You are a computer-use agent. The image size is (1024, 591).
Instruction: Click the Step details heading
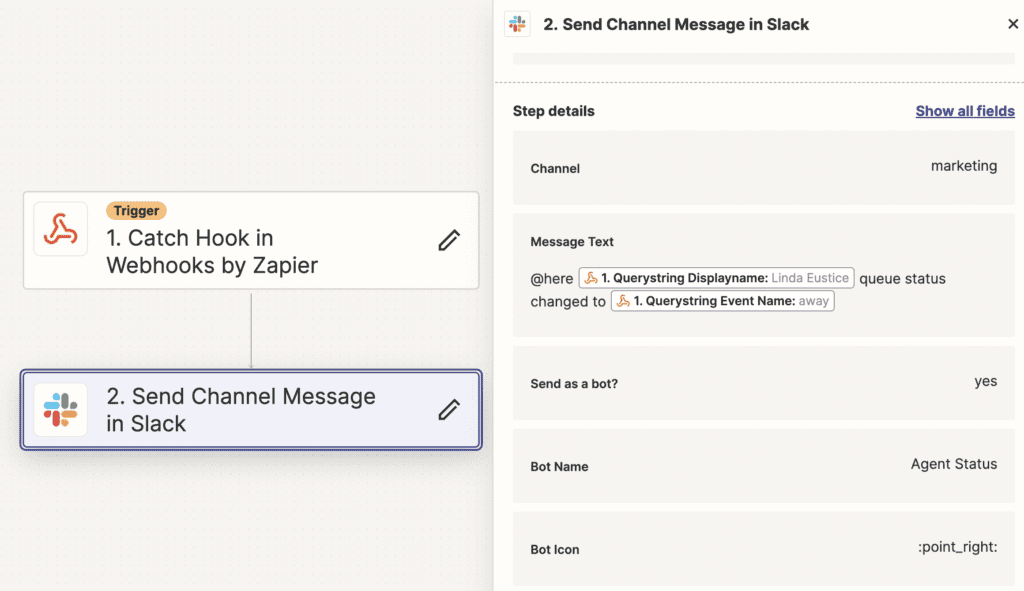553,111
